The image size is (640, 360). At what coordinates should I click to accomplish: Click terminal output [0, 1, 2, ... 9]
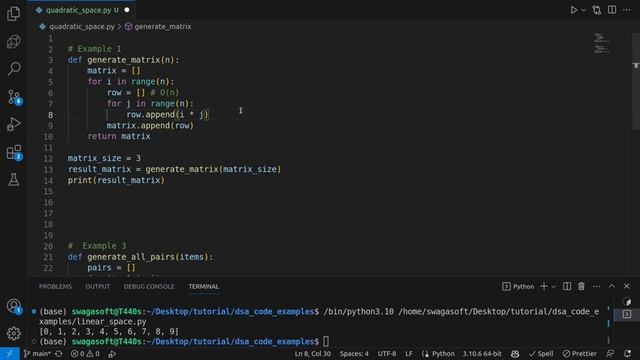pyautogui.click(x=109, y=331)
